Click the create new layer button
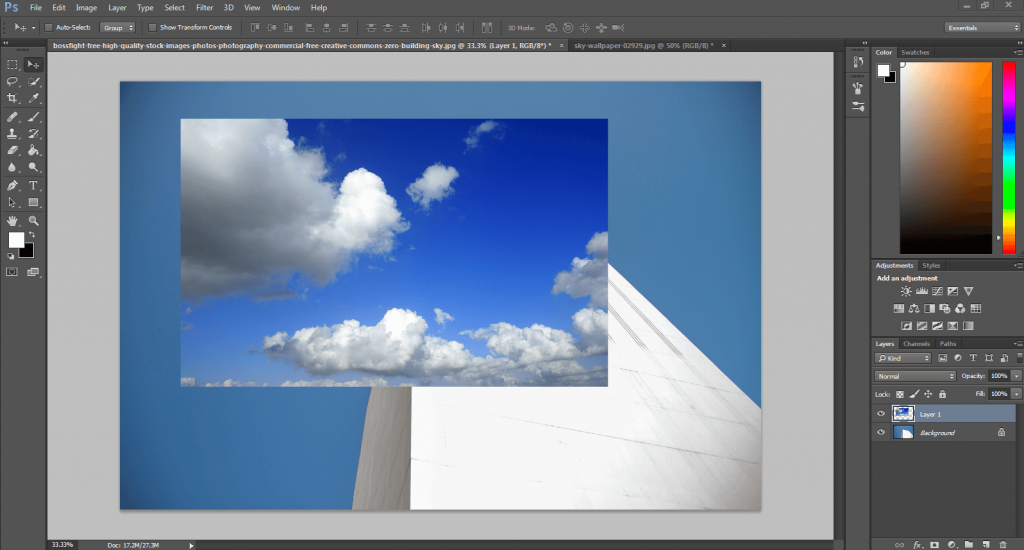 [985, 544]
